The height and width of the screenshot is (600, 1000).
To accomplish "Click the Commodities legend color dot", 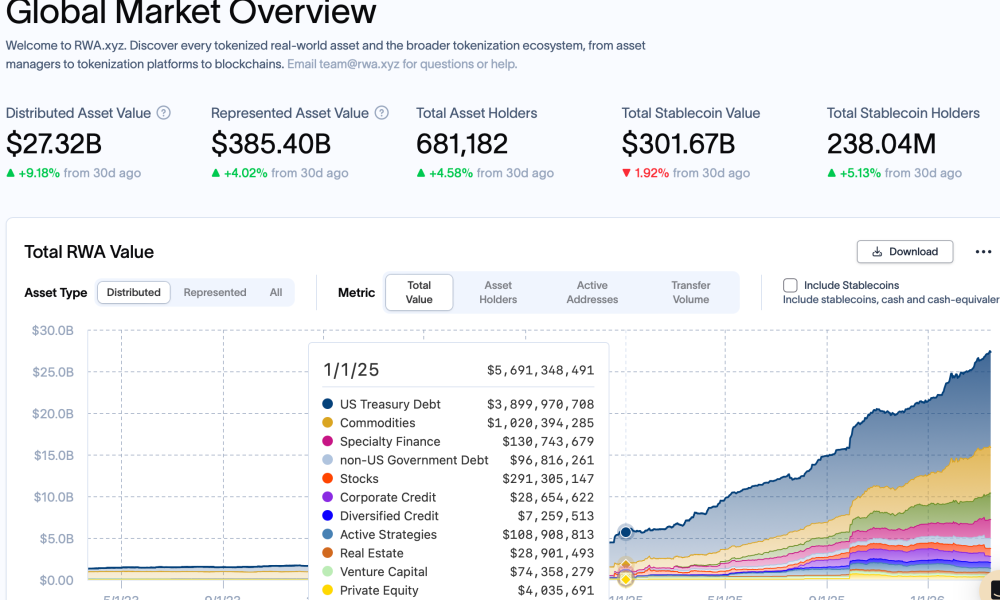I will 328,423.
